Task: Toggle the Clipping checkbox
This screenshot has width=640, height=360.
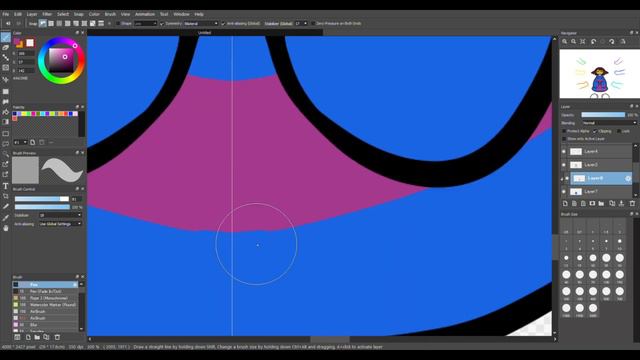Action: pyautogui.click(x=595, y=131)
